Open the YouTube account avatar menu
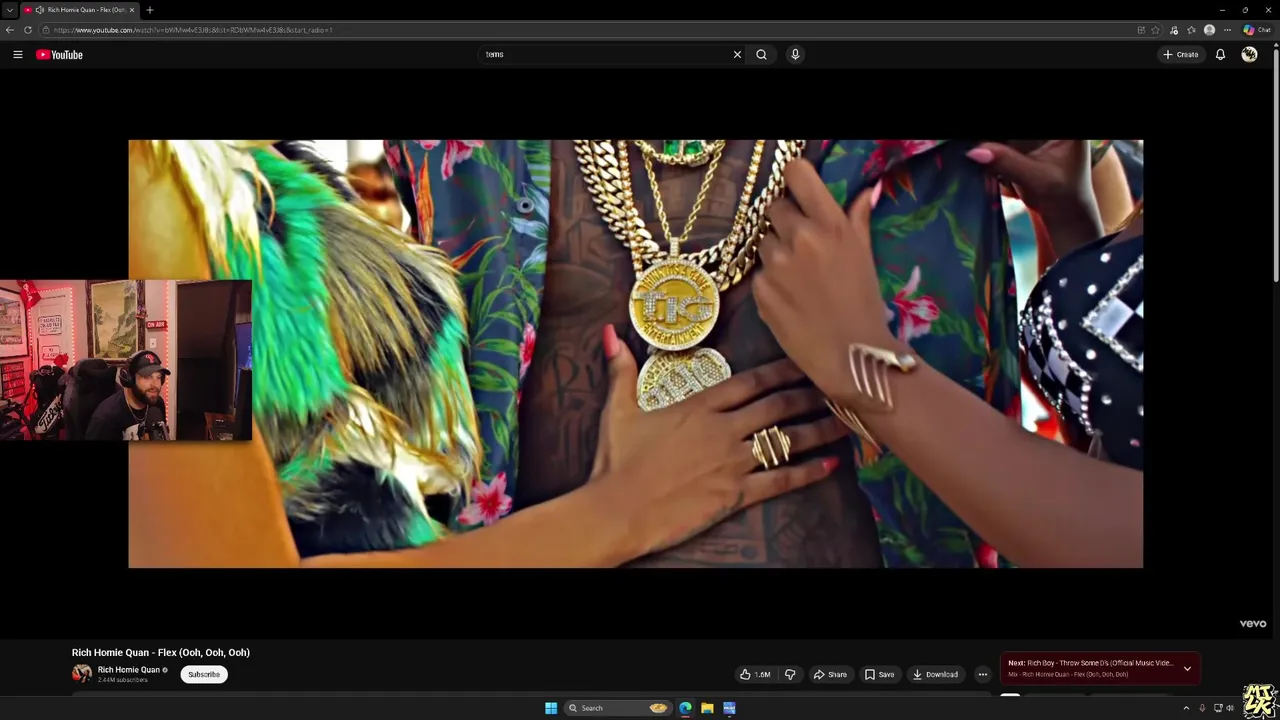The image size is (1280, 720). 1249,55
